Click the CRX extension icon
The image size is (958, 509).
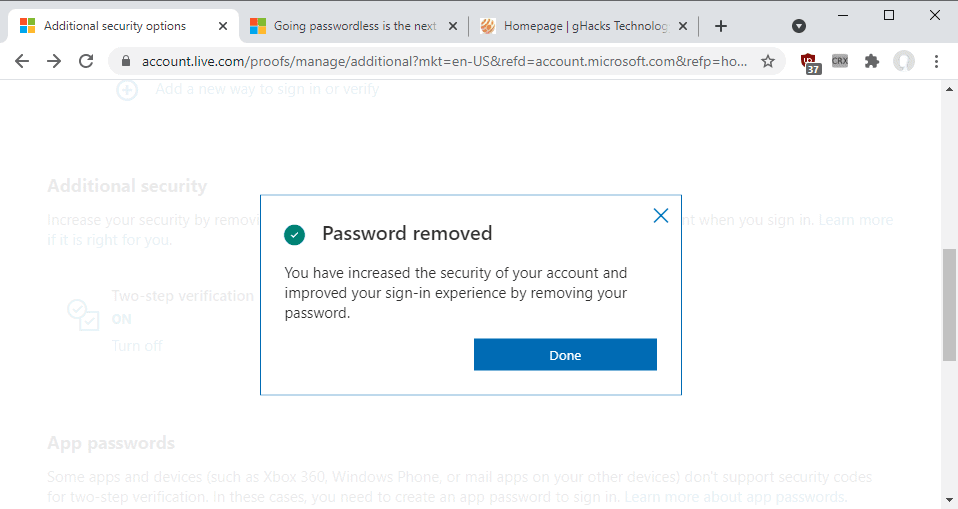point(840,61)
